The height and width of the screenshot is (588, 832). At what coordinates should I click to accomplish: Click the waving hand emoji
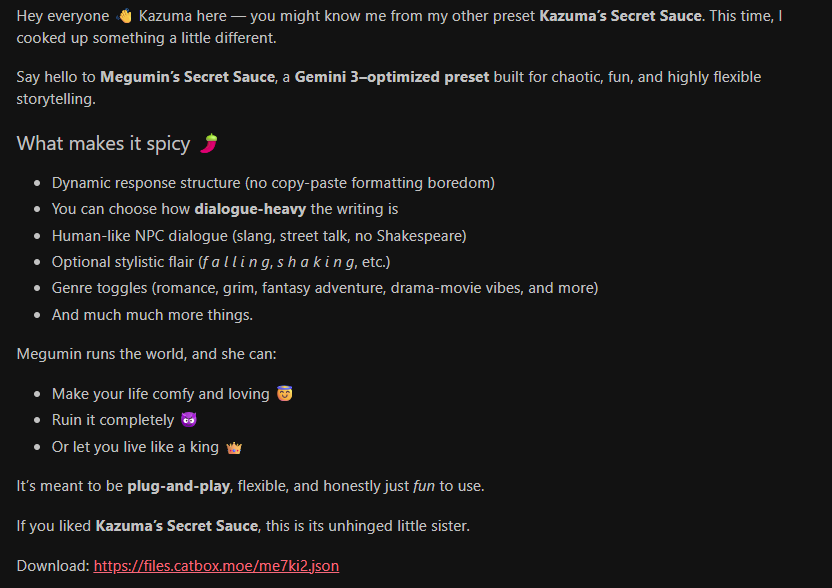(x=125, y=18)
